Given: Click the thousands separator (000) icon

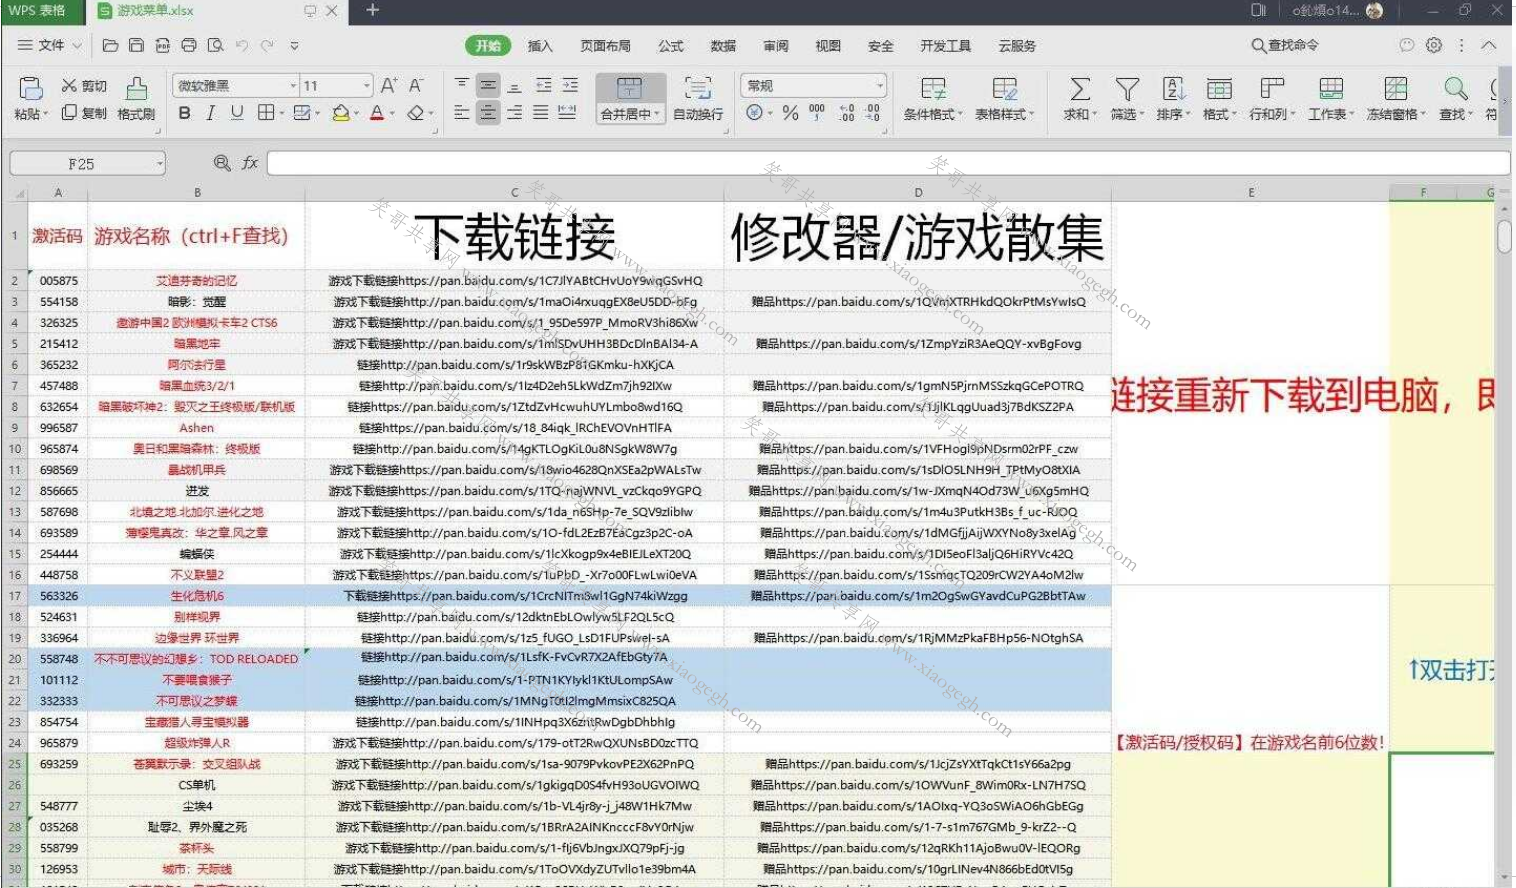Looking at the screenshot, I should click(817, 113).
